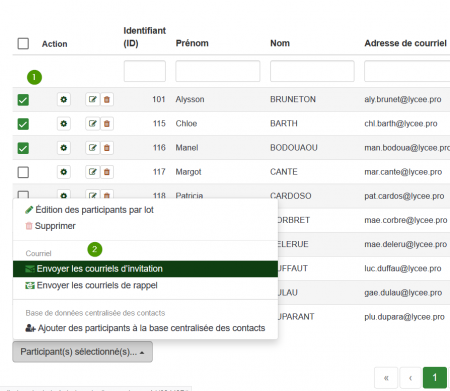Collapse the Participant(s) sélectionné(s) dropdown
Image resolution: width=450 pixels, height=391 pixels.
tap(82, 352)
